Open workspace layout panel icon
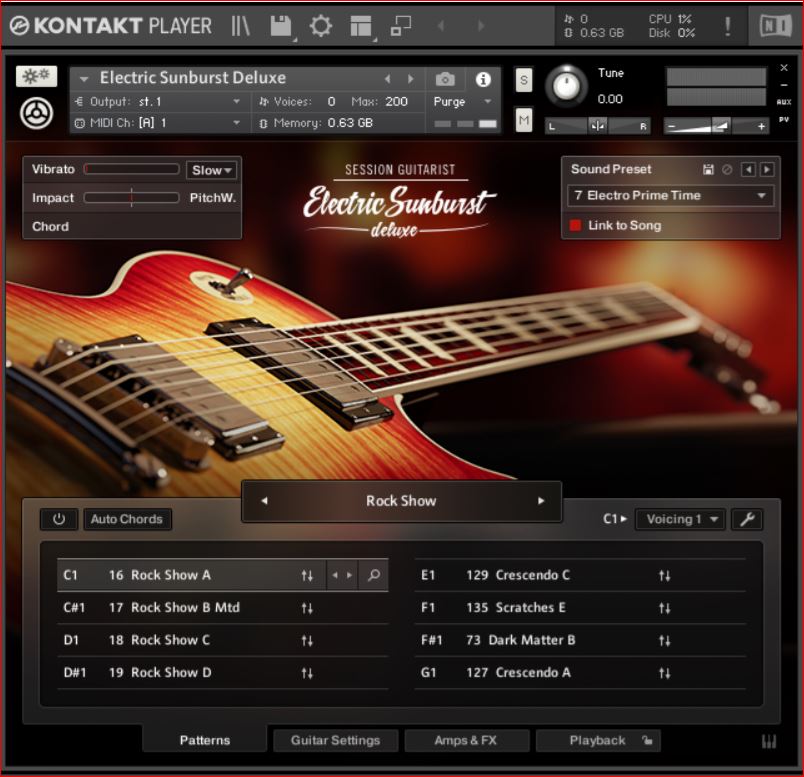Viewport: 804px width, 777px height. [360, 26]
